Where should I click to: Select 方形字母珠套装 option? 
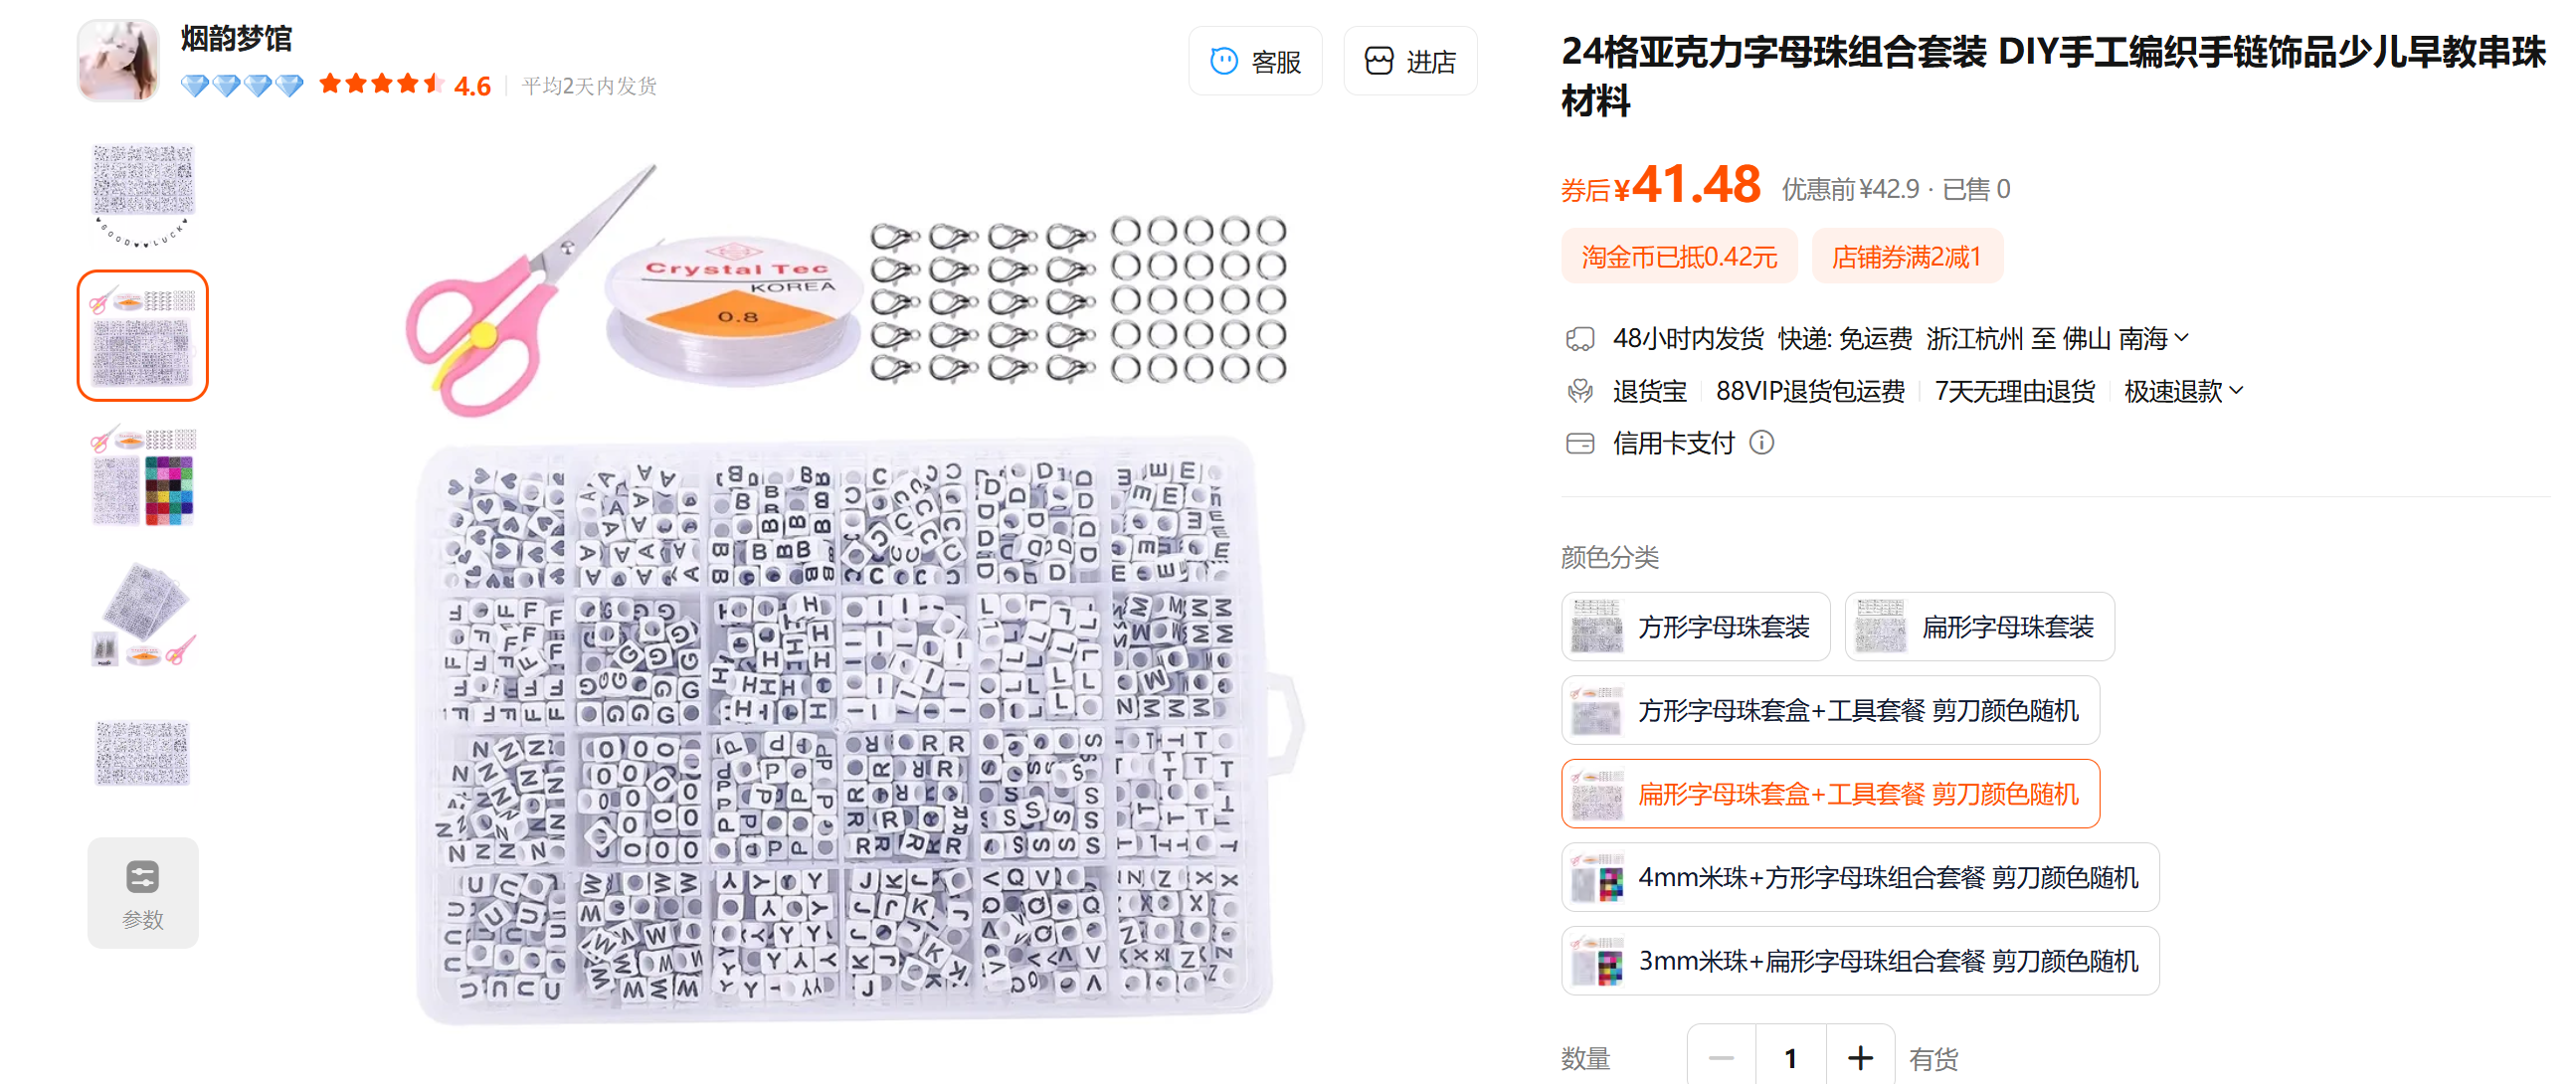point(1696,627)
